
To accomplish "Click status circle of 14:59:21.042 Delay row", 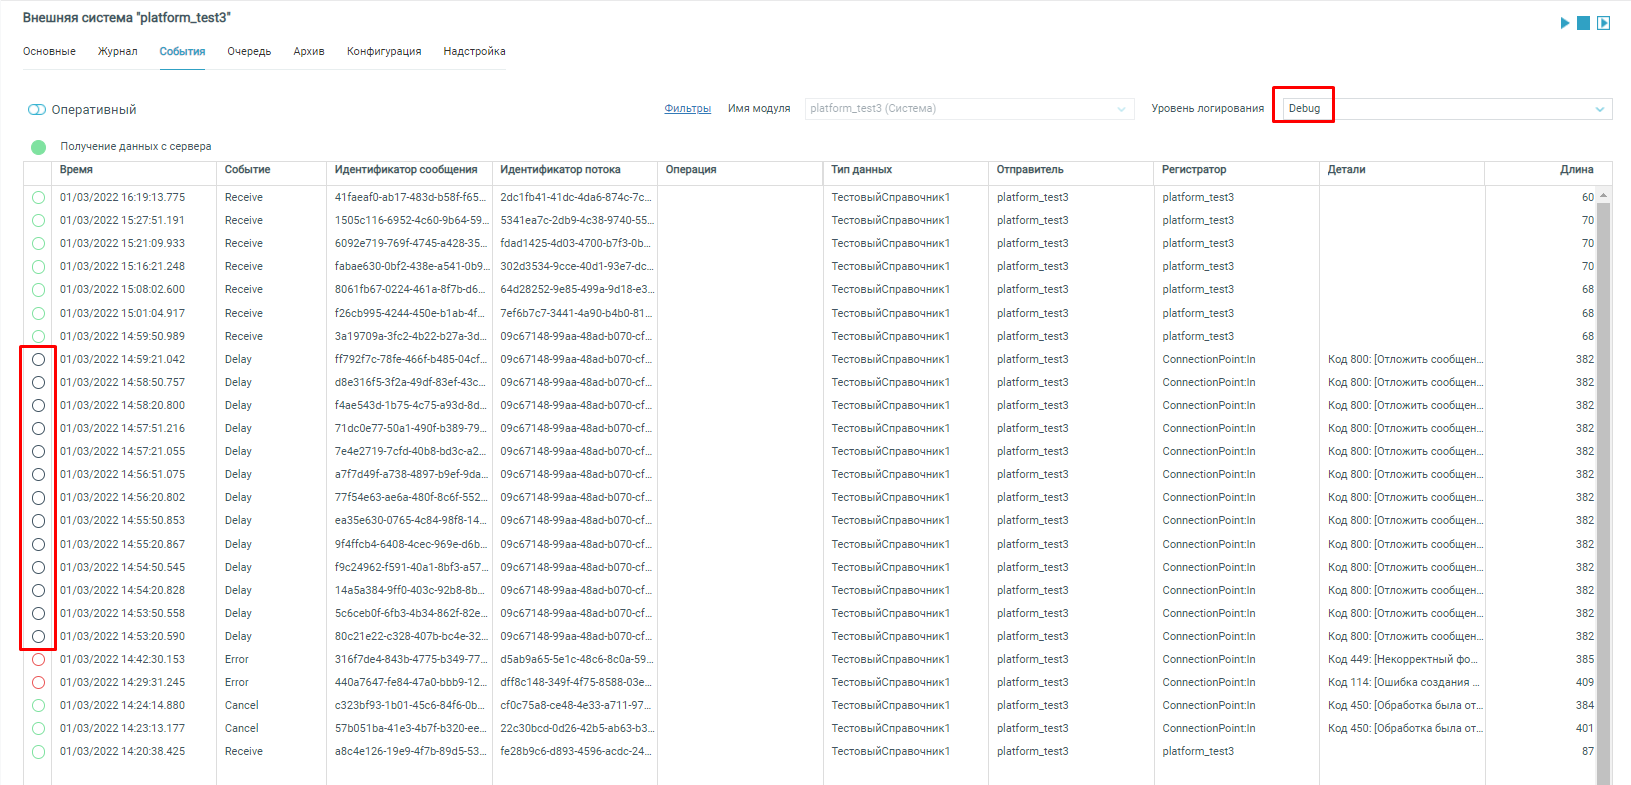I will (x=38, y=360).
